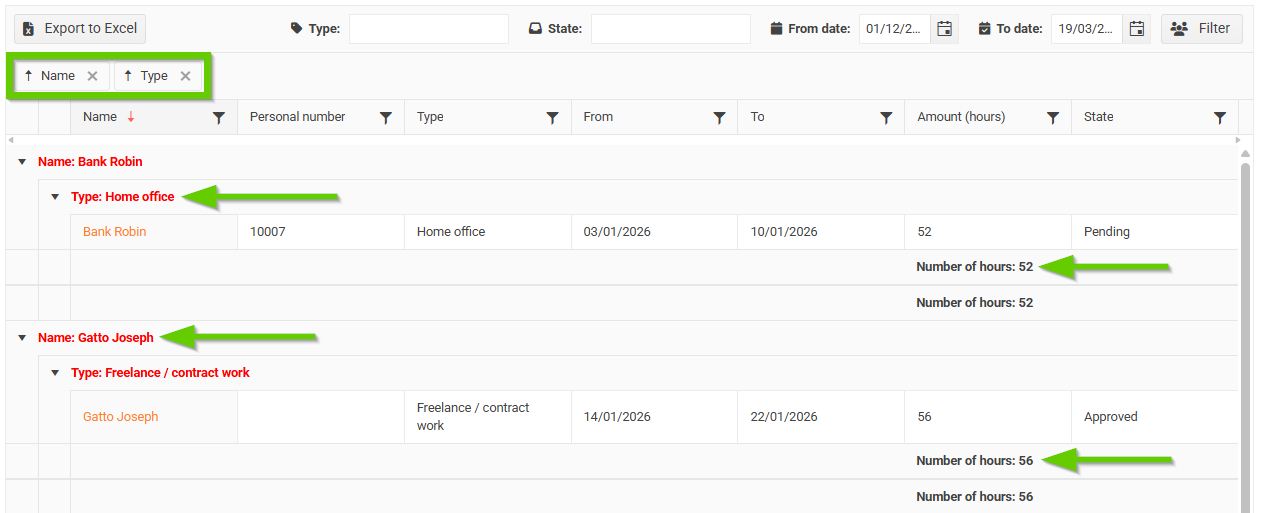Collapse Type: Freelance / contract work subgroup

55,373
